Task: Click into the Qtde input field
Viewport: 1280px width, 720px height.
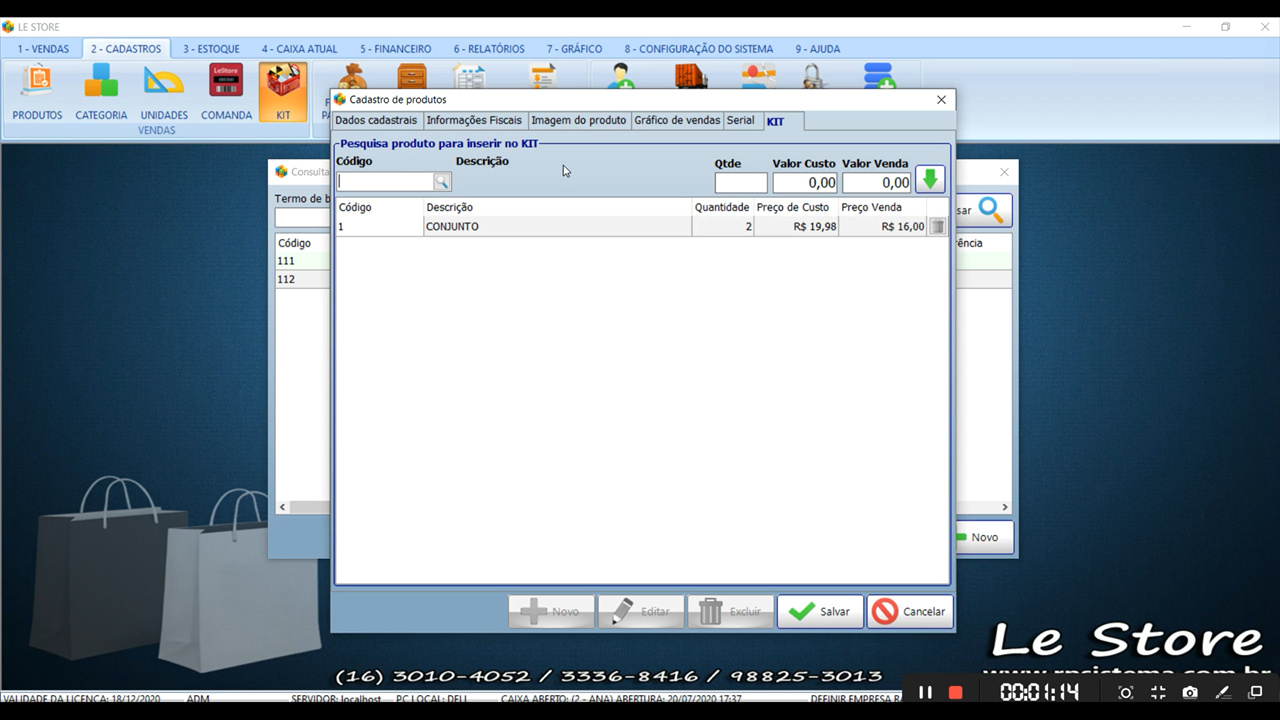Action: [x=741, y=183]
